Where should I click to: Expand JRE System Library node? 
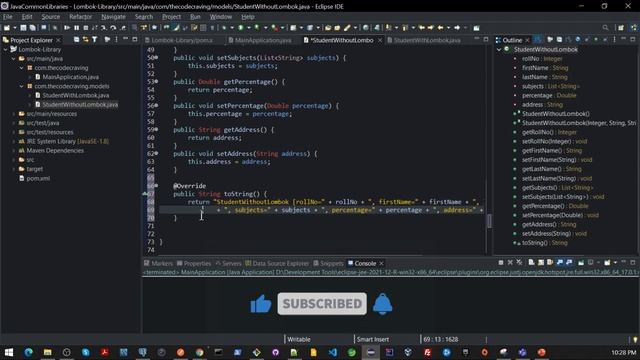pyautogui.click(x=13, y=141)
